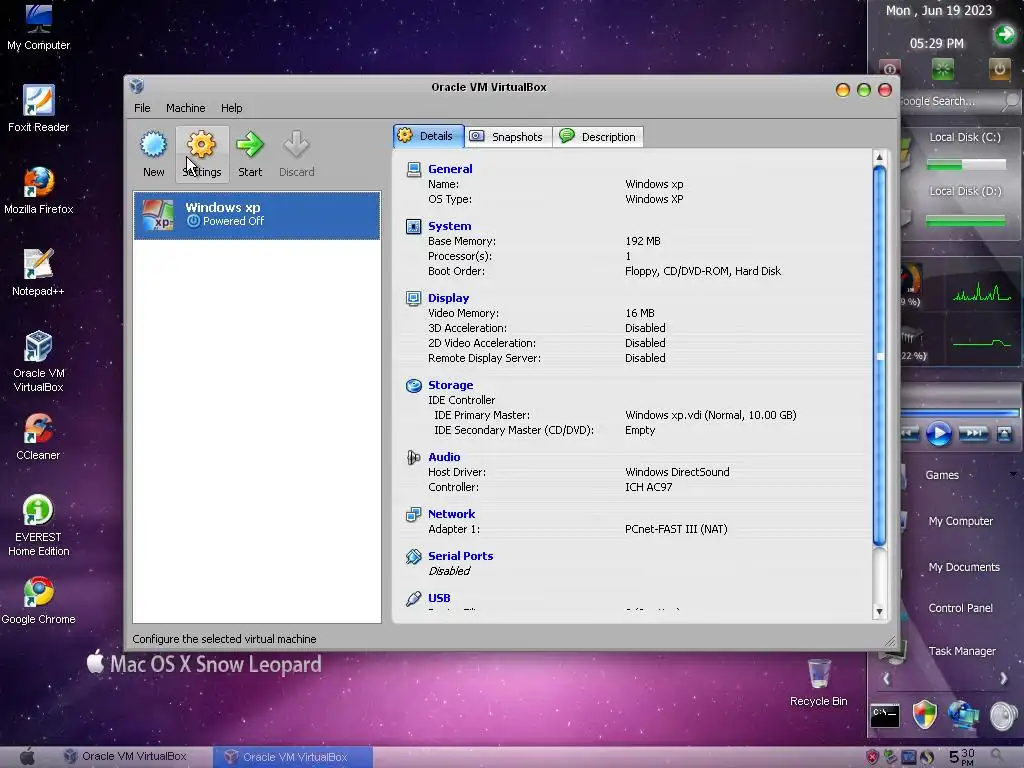Click the details pane scroll up arrow
1024x768 pixels.
coord(879,157)
